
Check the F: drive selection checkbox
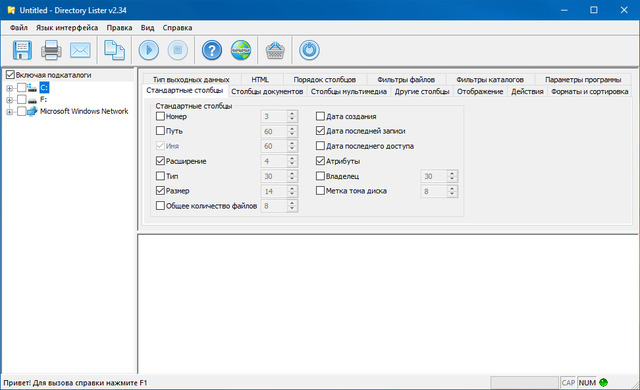pyautogui.click(x=22, y=100)
